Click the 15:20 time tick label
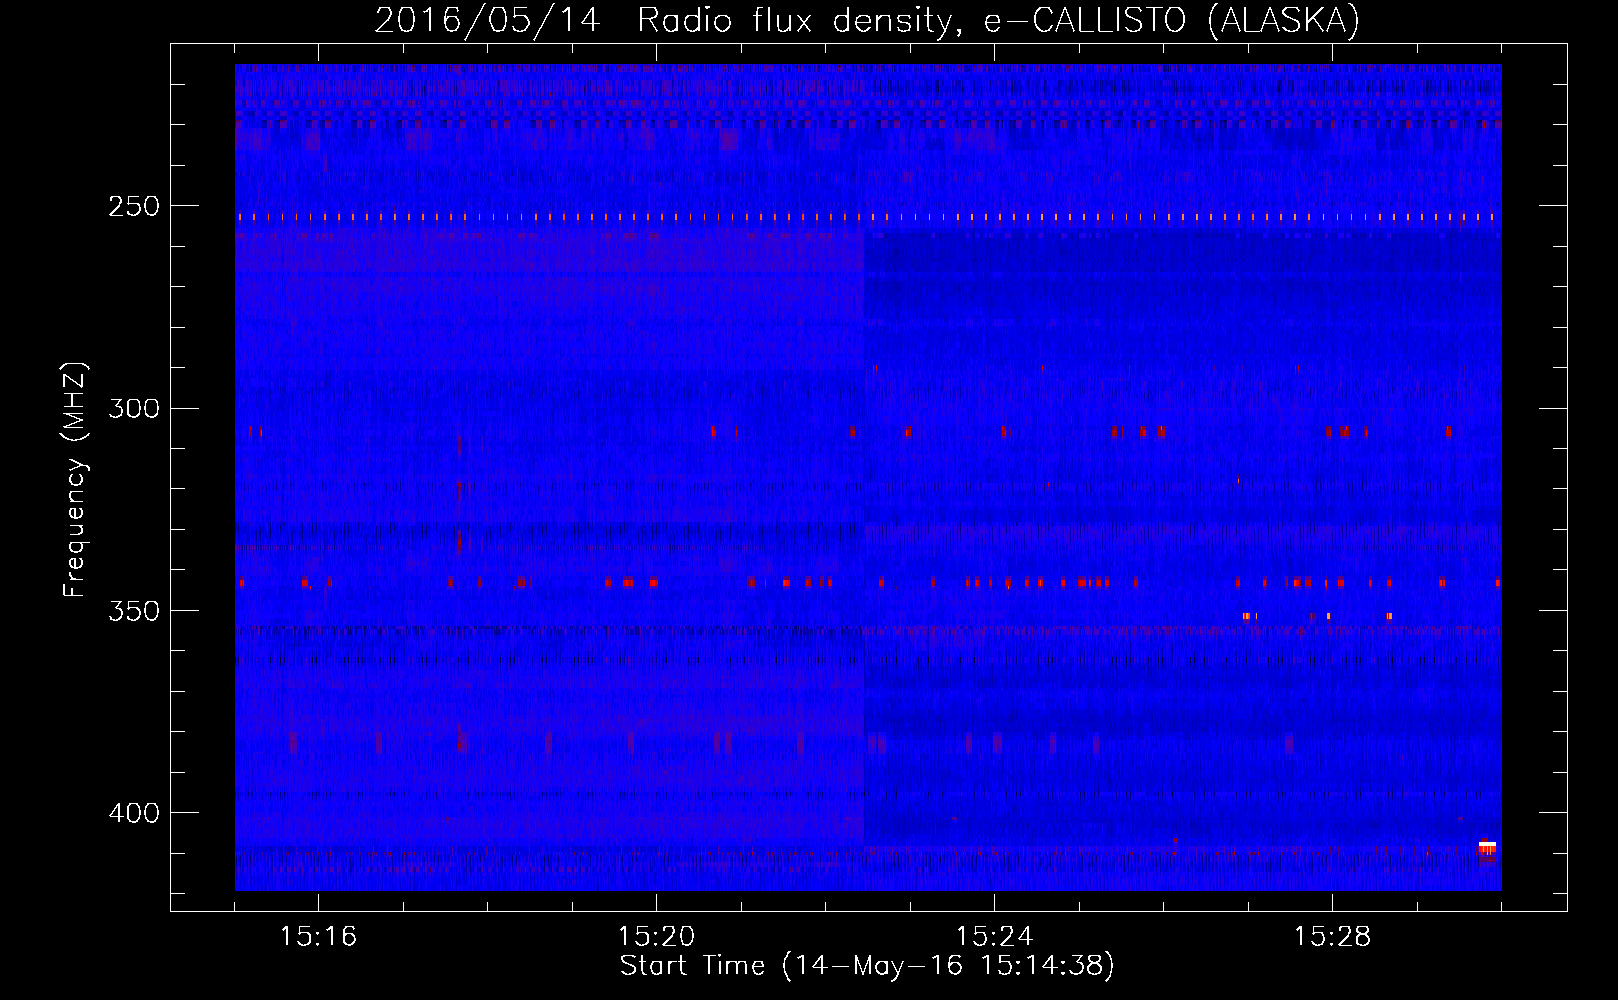Image resolution: width=1618 pixels, height=1000 pixels. tap(656, 936)
